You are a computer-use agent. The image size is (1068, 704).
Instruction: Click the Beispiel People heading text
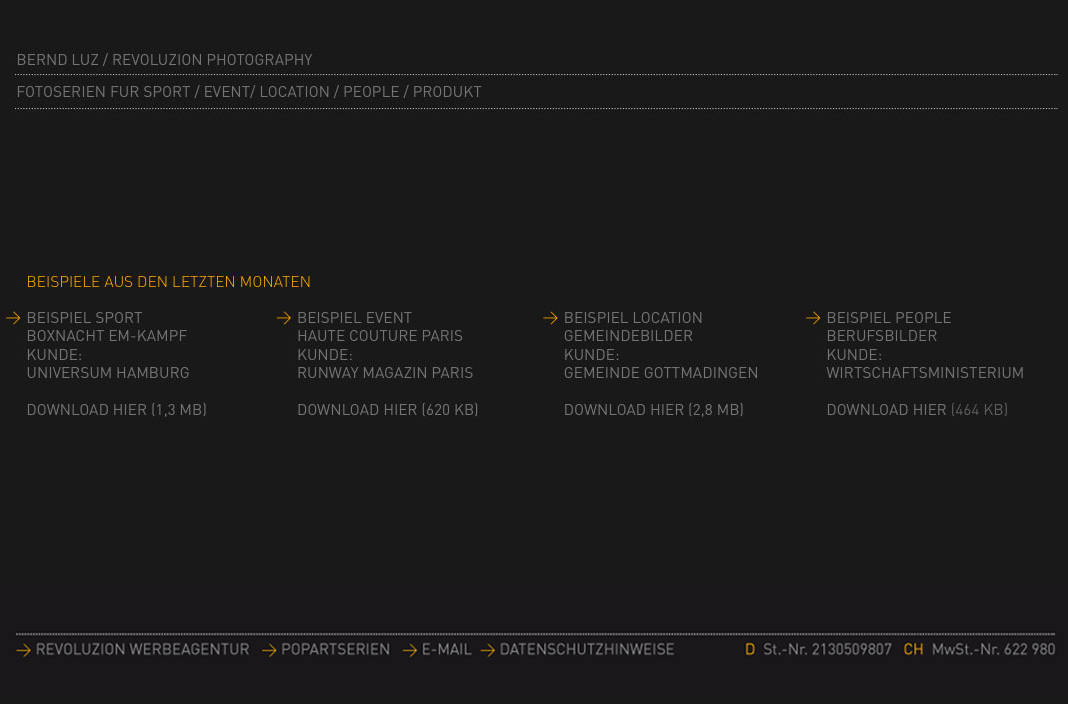(888, 318)
